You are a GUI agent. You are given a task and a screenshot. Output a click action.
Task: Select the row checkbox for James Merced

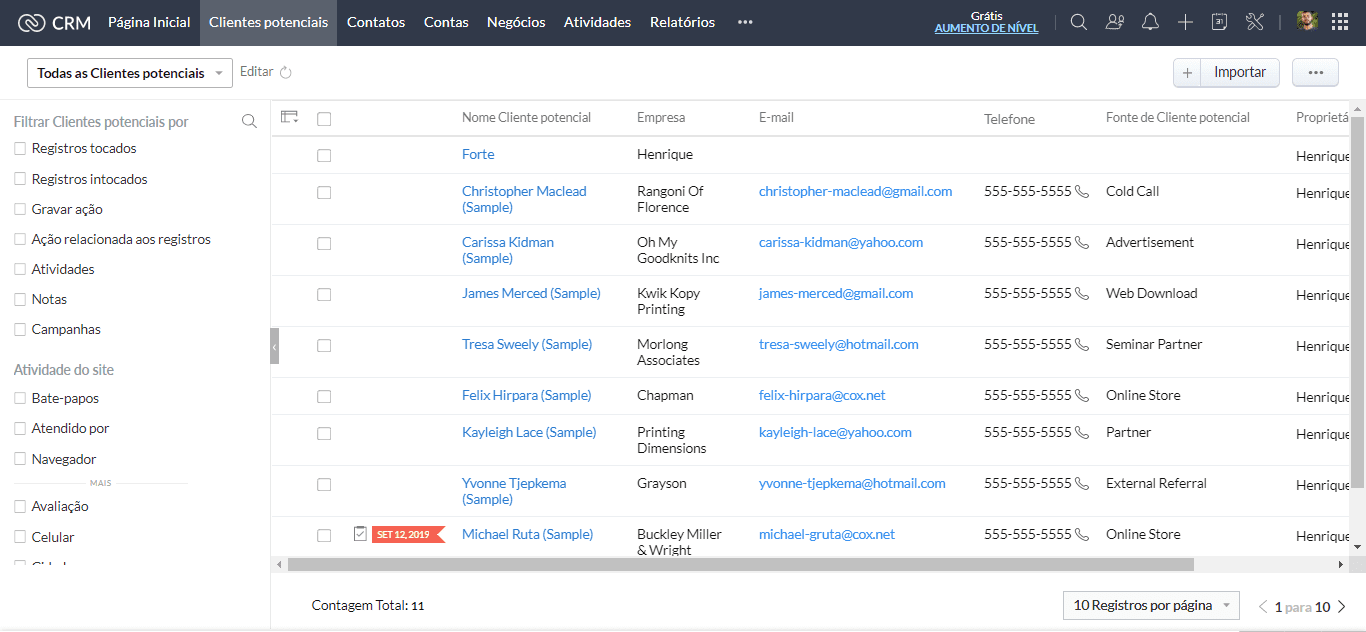(324, 294)
